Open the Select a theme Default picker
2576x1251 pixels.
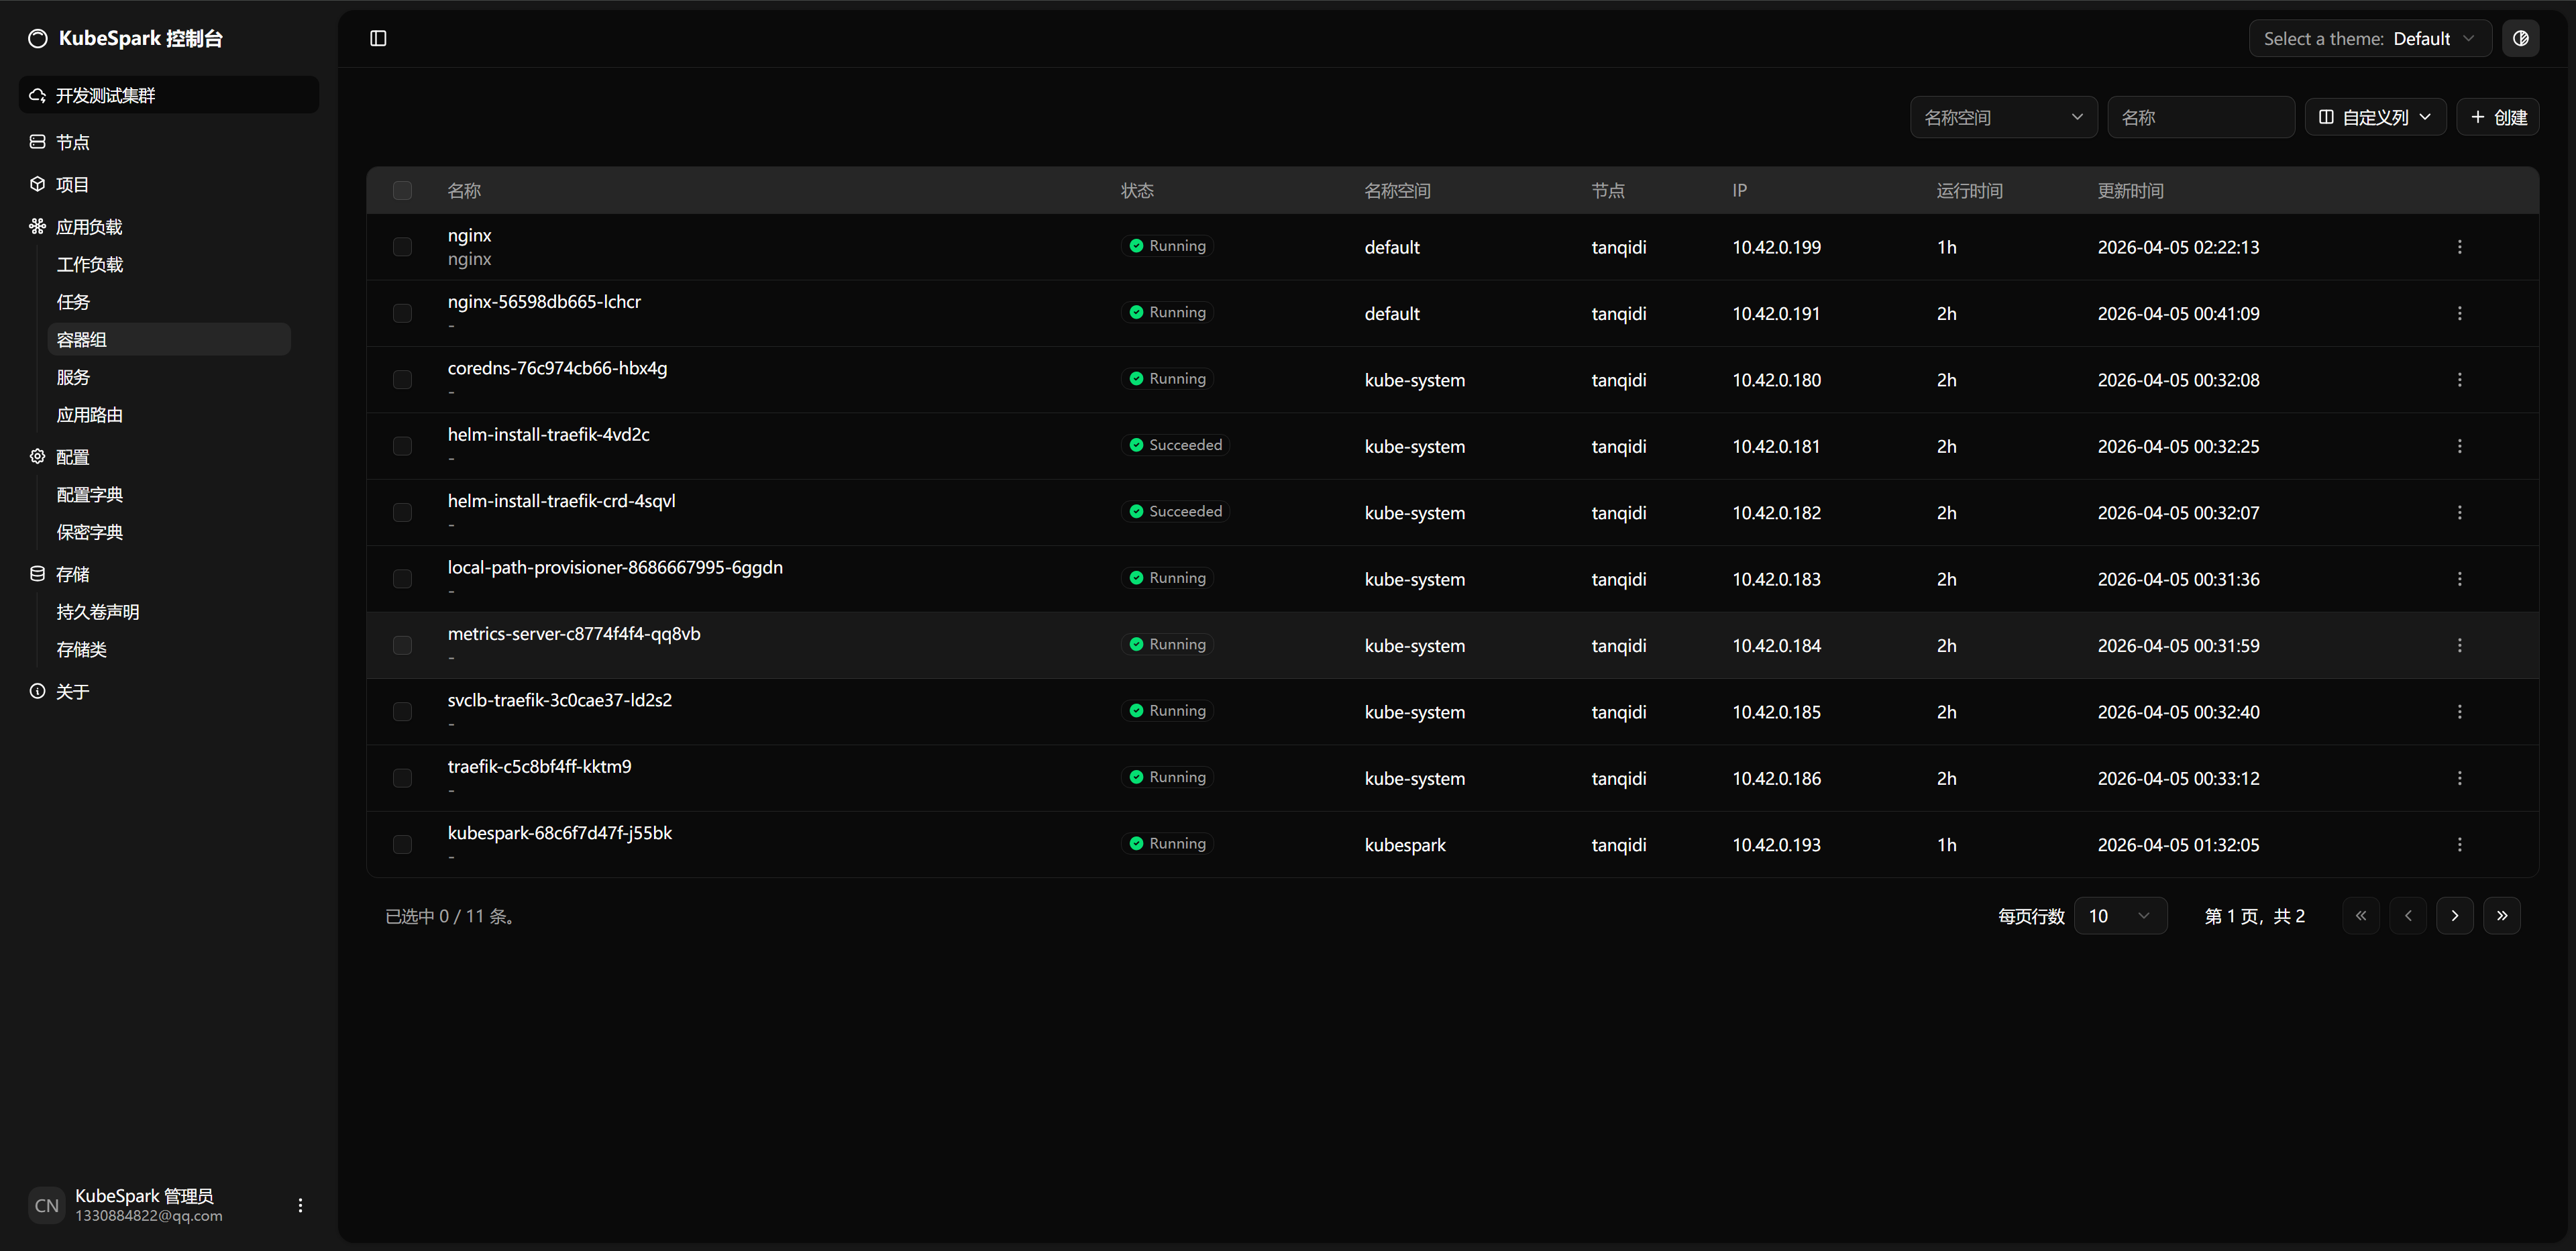tap(2369, 38)
